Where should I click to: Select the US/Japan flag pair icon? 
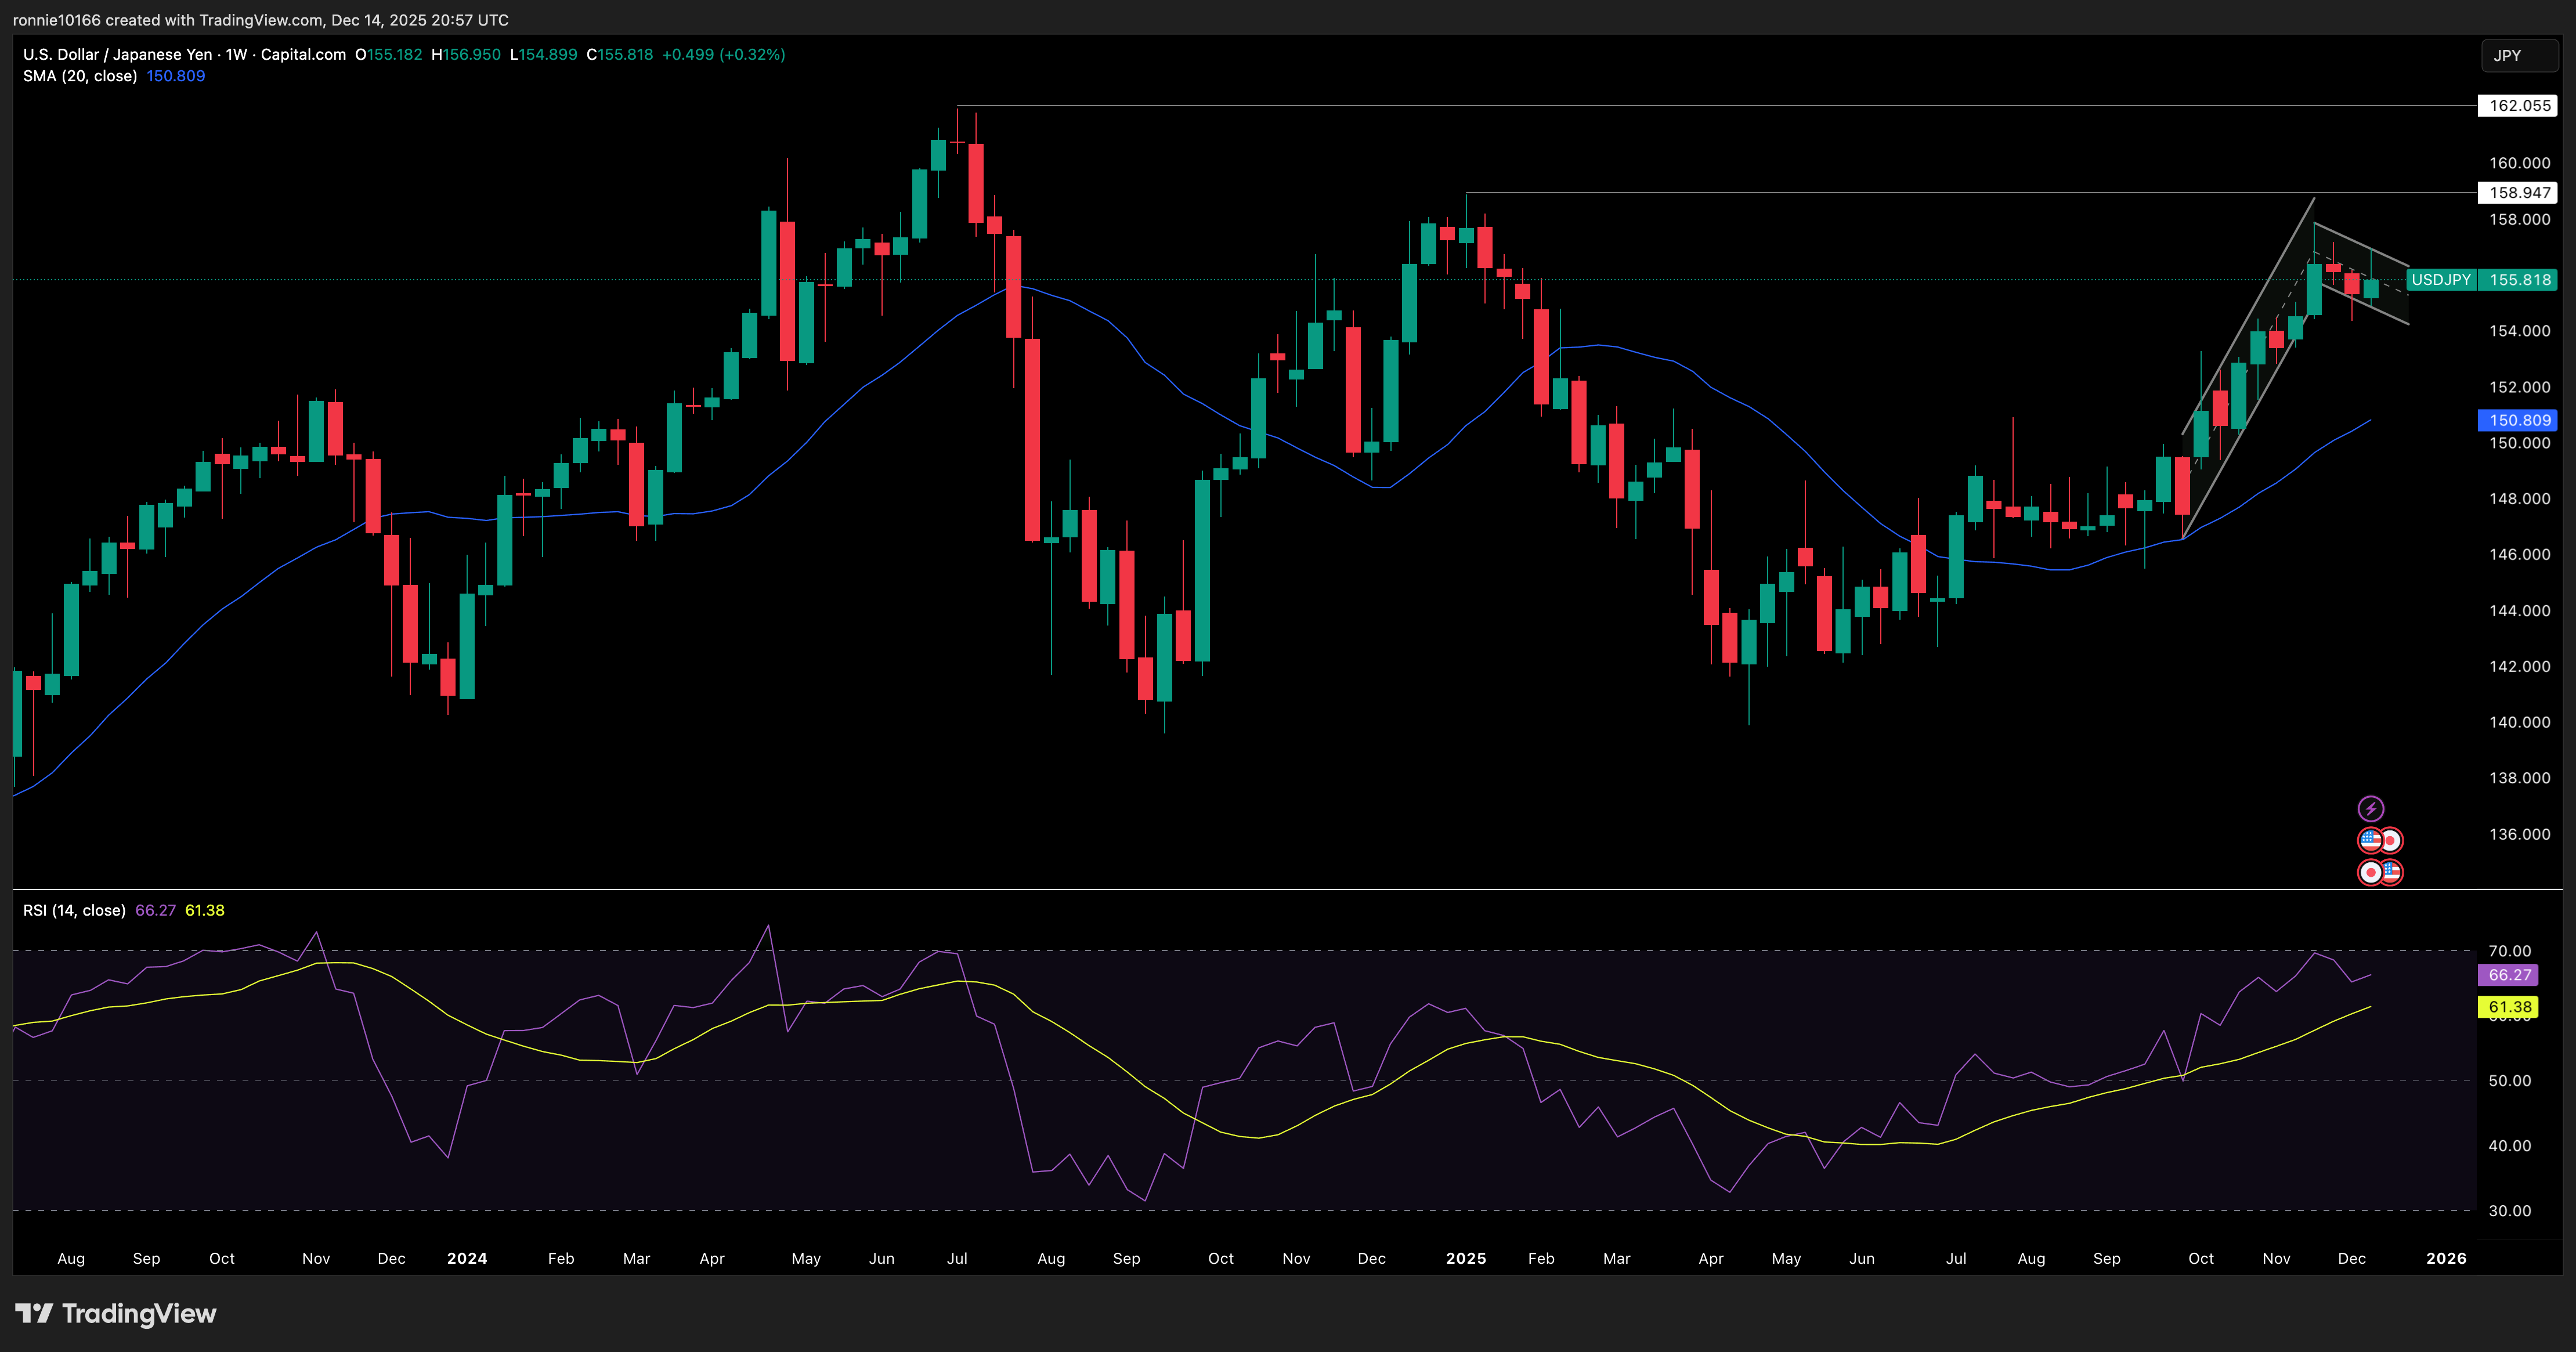pos(2381,840)
